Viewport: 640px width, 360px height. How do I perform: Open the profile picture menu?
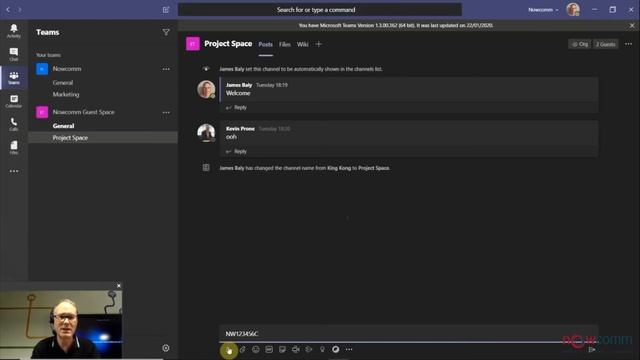click(x=573, y=9)
